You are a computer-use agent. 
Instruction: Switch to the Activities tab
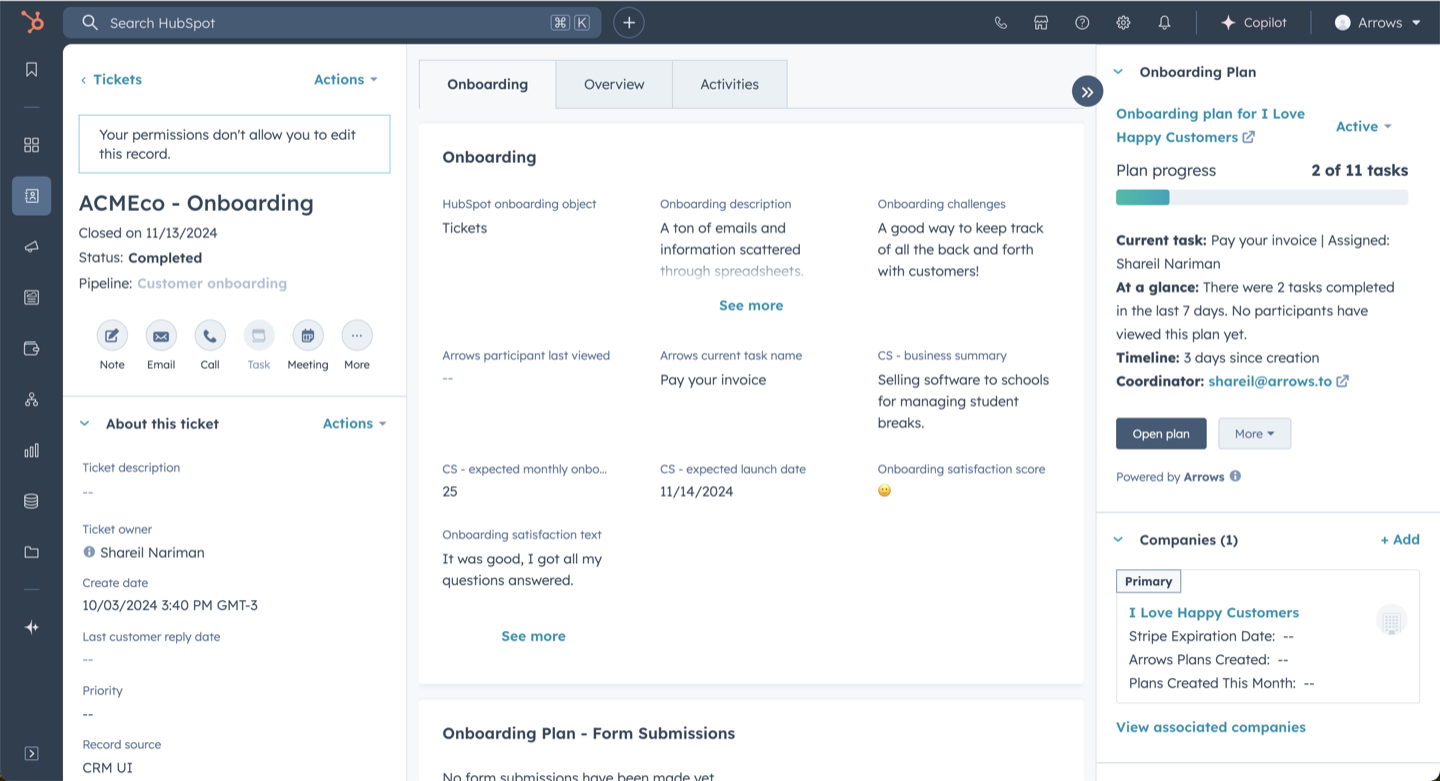tap(729, 84)
